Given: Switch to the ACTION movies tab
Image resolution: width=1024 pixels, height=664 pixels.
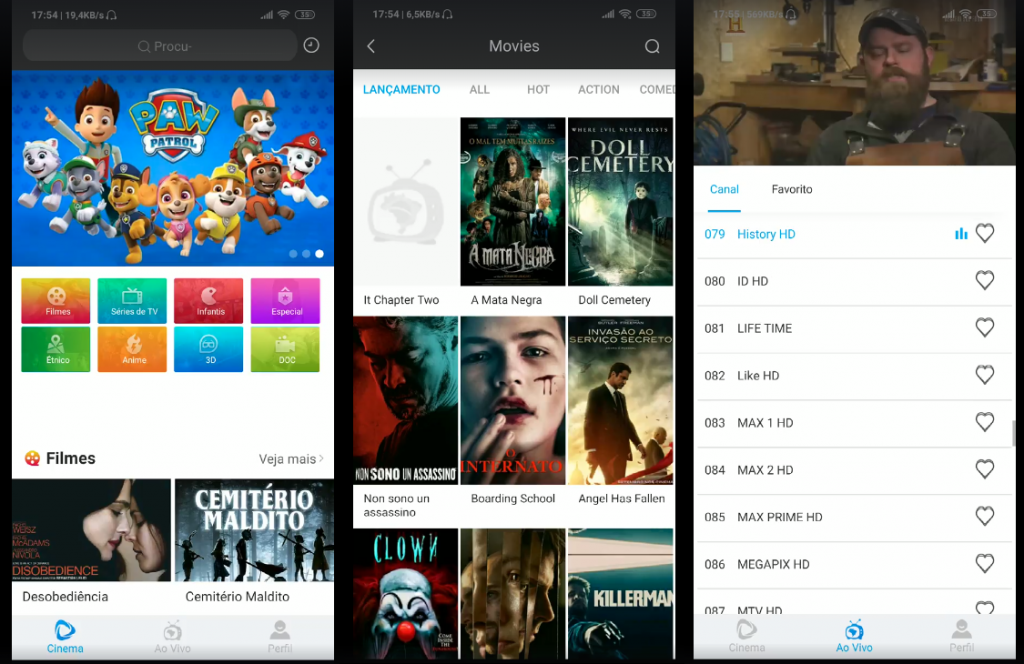Looking at the screenshot, I should point(598,89).
